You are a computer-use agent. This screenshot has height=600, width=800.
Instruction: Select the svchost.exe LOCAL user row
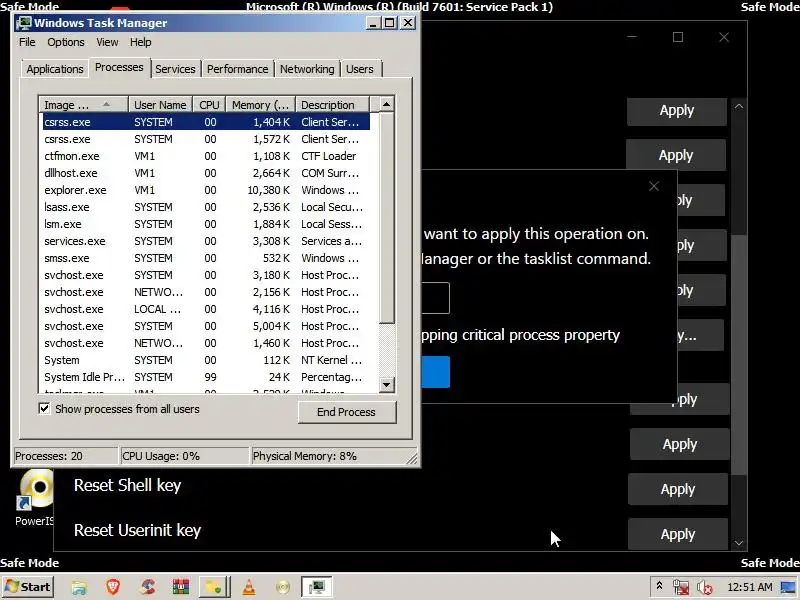point(206,309)
